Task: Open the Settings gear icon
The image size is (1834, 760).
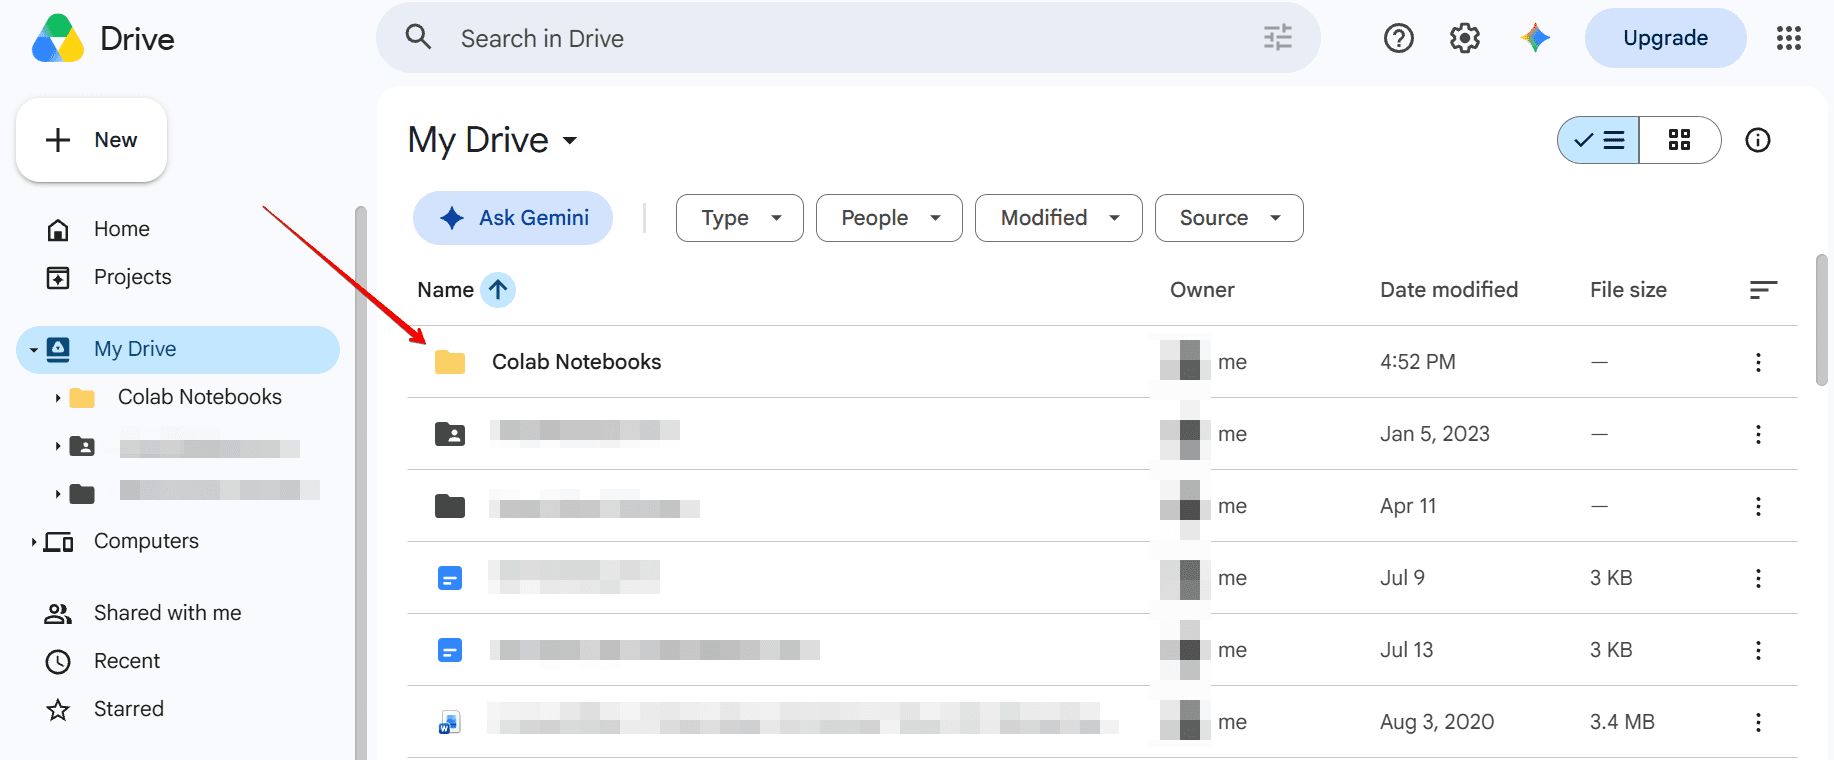Action: (x=1465, y=38)
